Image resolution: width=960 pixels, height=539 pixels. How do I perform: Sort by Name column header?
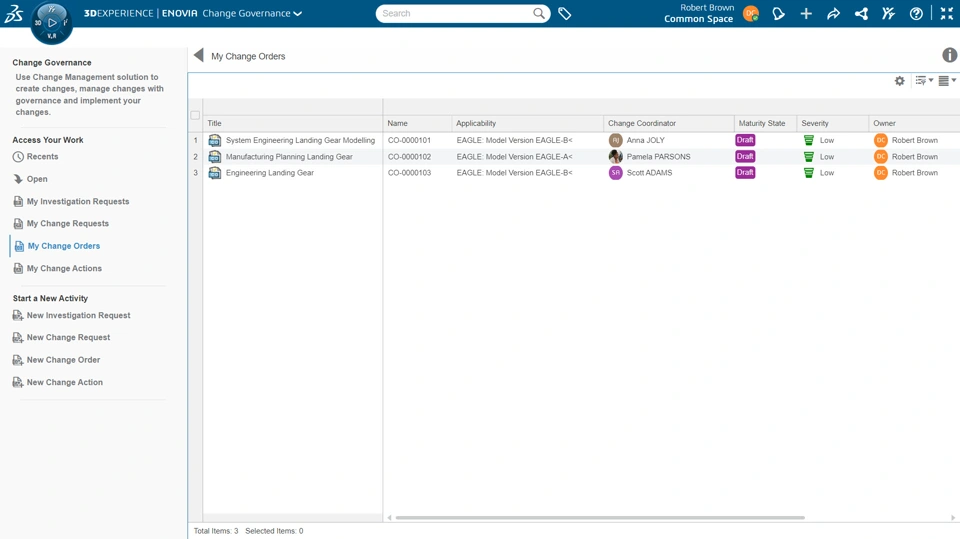(x=397, y=123)
